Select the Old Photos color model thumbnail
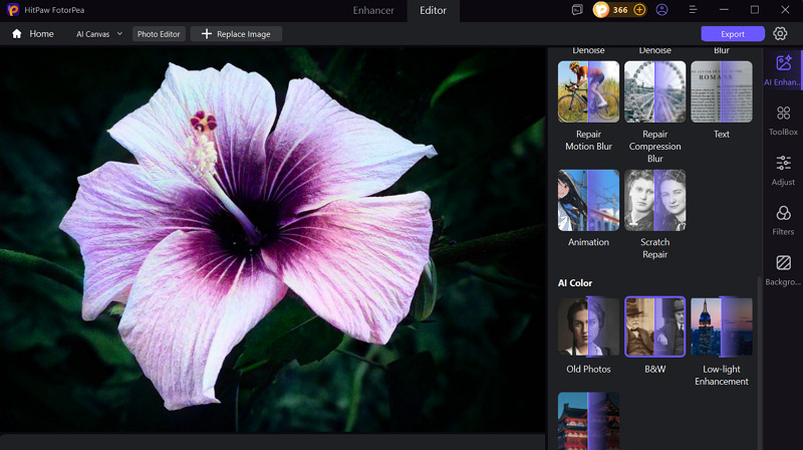Image resolution: width=803 pixels, height=450 pixels. pos(588,327)
